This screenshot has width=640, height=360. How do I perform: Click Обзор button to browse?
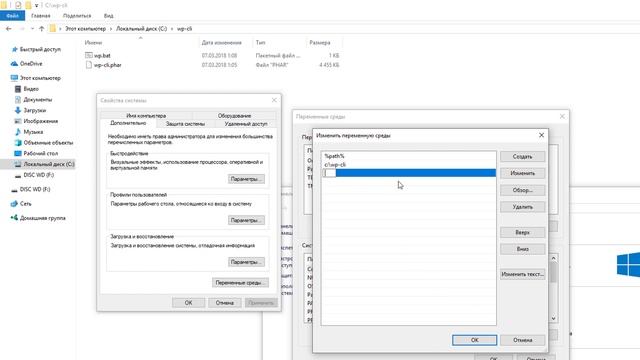coord(522,190)
